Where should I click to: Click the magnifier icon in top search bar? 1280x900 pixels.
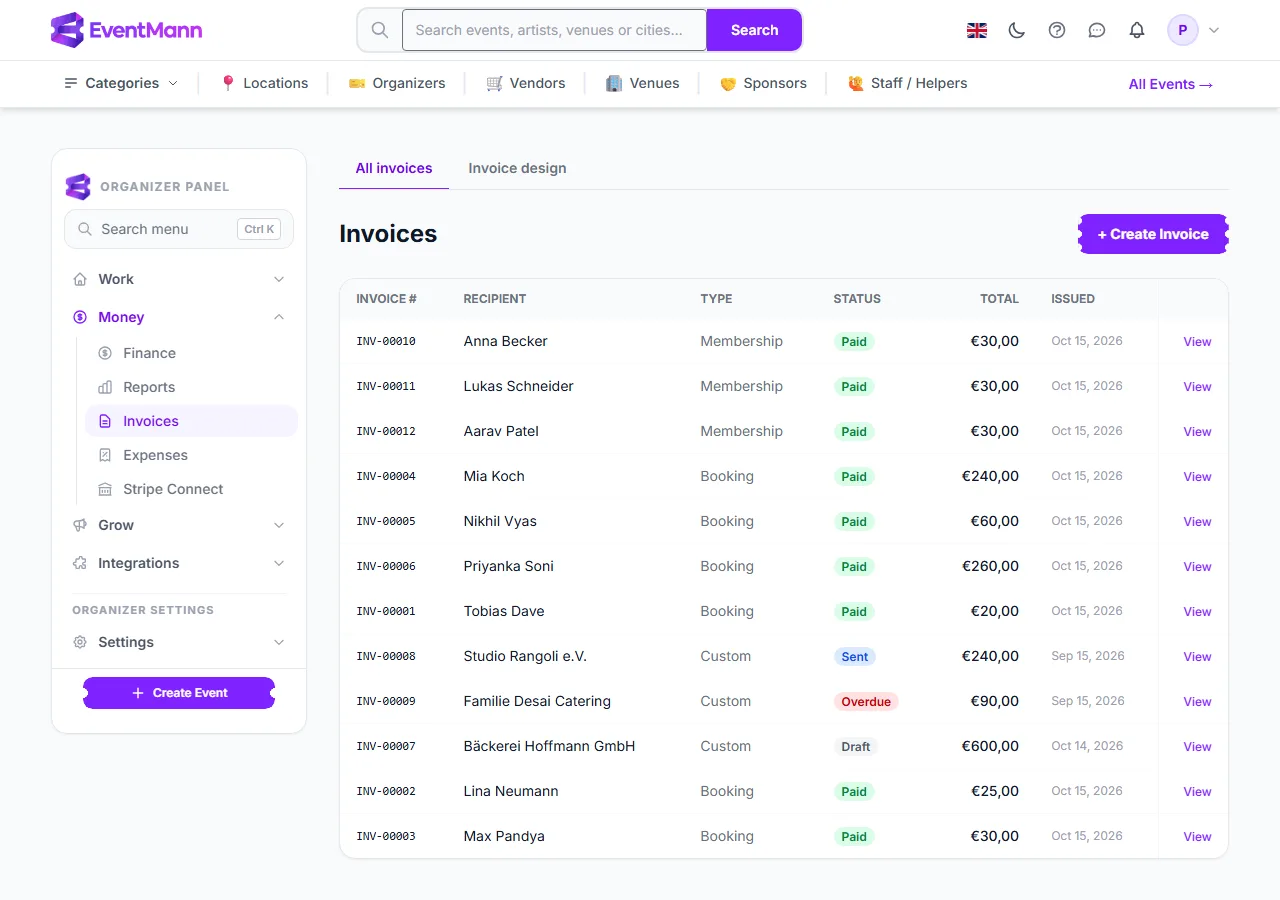[x=380, y=30]
